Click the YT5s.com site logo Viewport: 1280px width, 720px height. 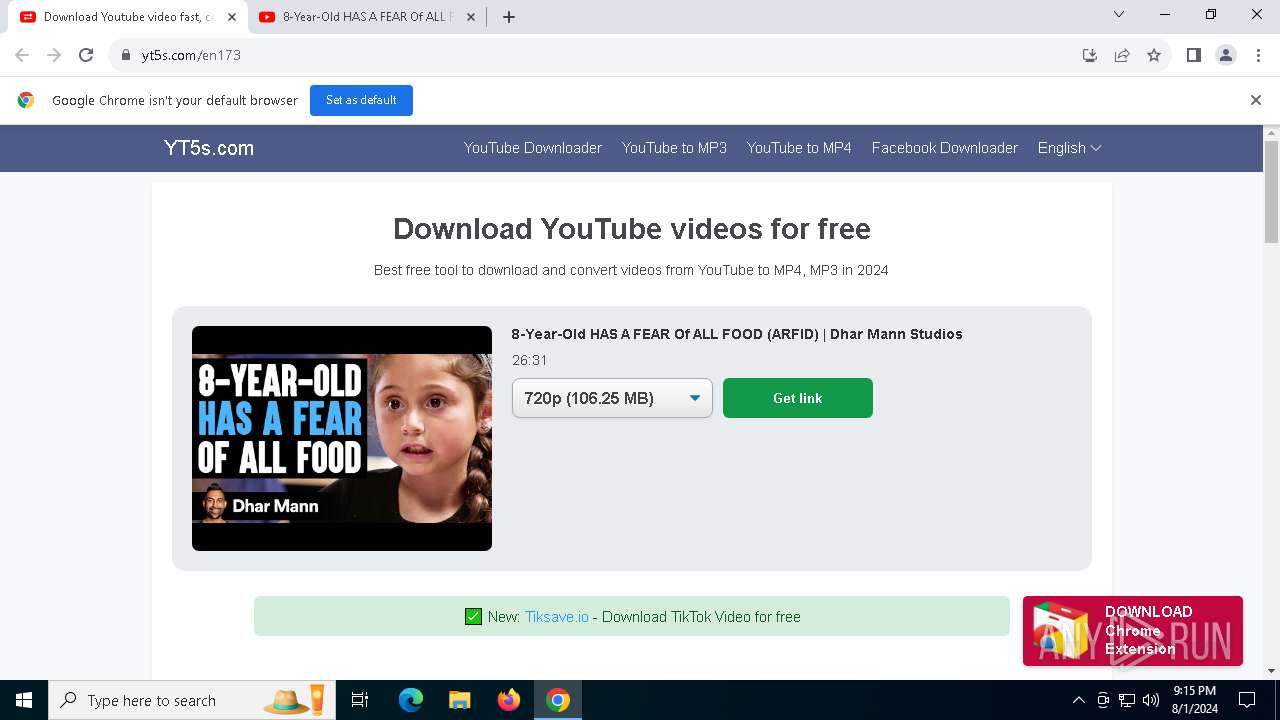(209, 148)
